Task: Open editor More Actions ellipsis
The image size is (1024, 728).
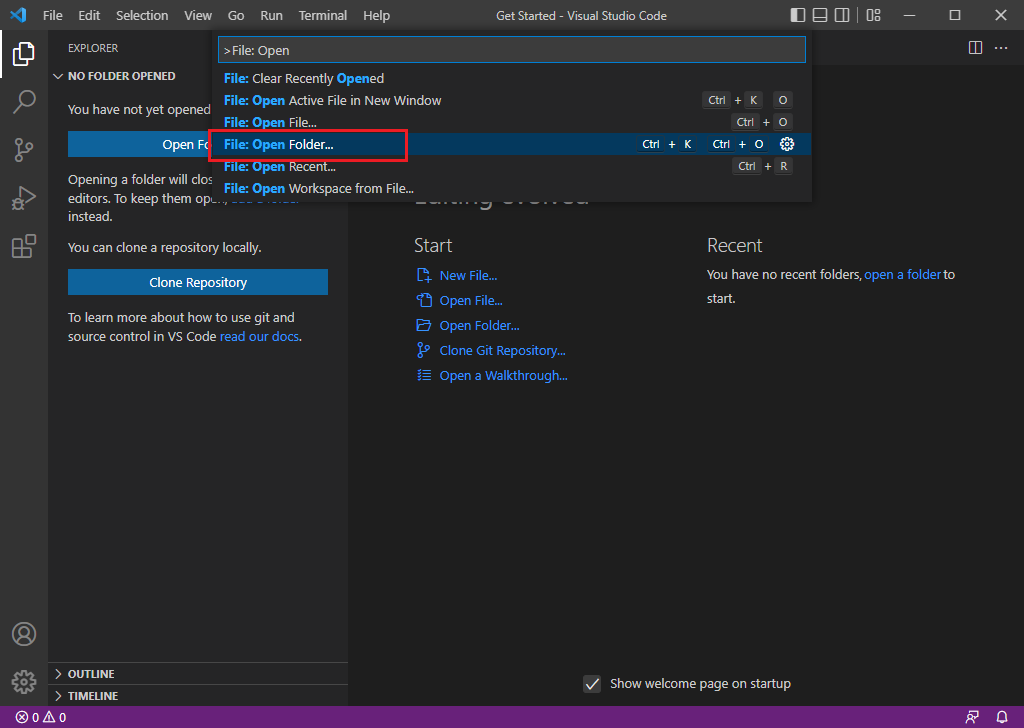Action: 1000,48
